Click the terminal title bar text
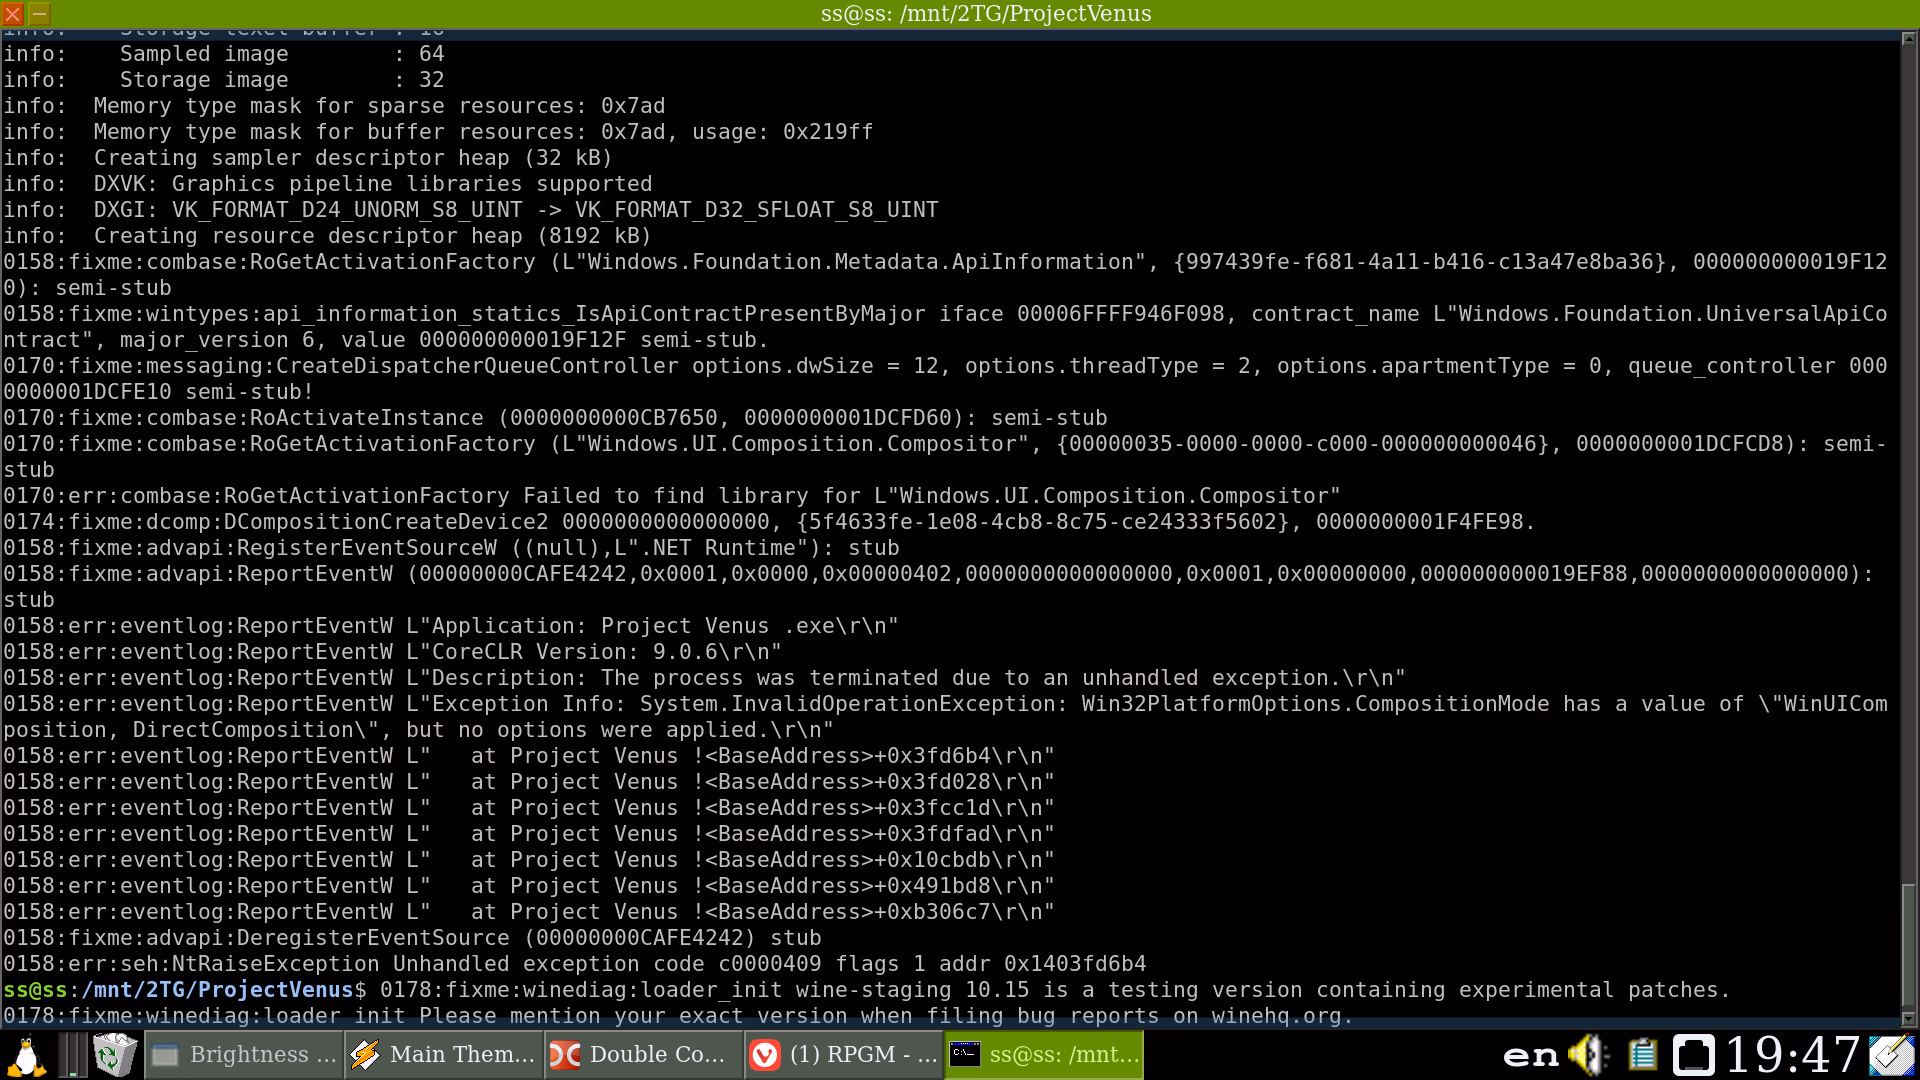The width and height of the screenshot is (1920, 1080). [985, 14]
